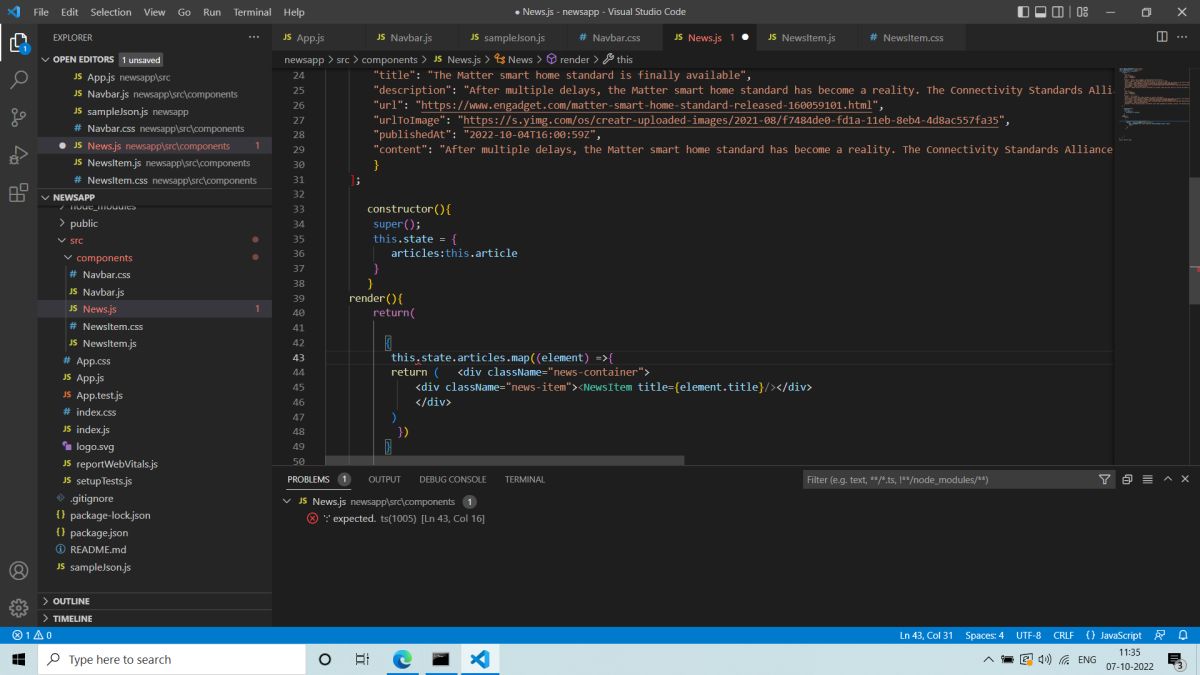The width and height of the screenshot is (1200, 675).
Task: Collapse the Open Editors section
Action: (155, 59)
